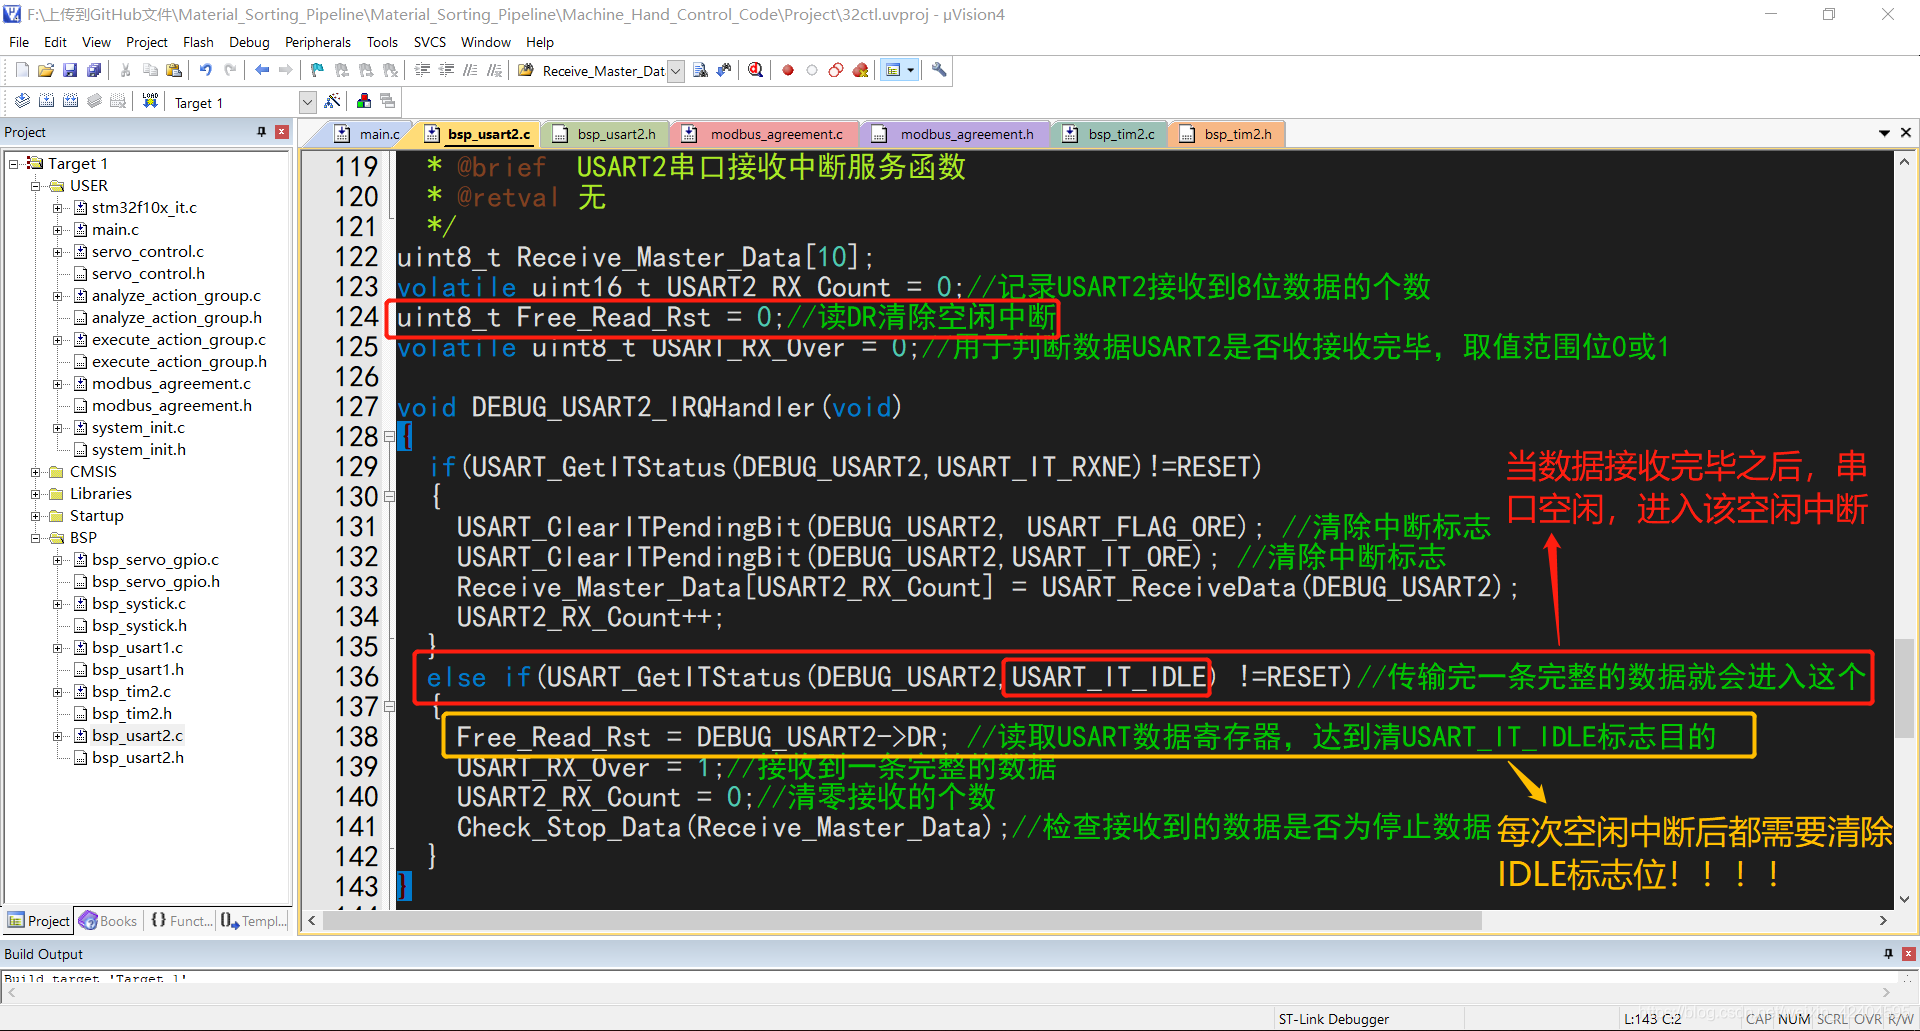Viewport: 1920px width, 1031px height.
Task: Rebuild all target files icon
Action: tap(70, 101)
